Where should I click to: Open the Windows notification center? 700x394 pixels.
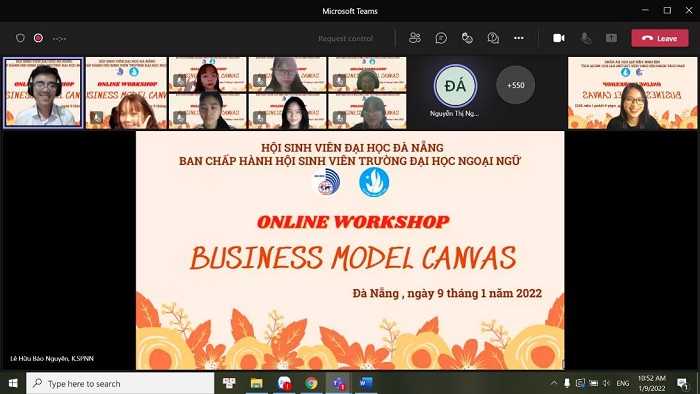pos(683,383)
